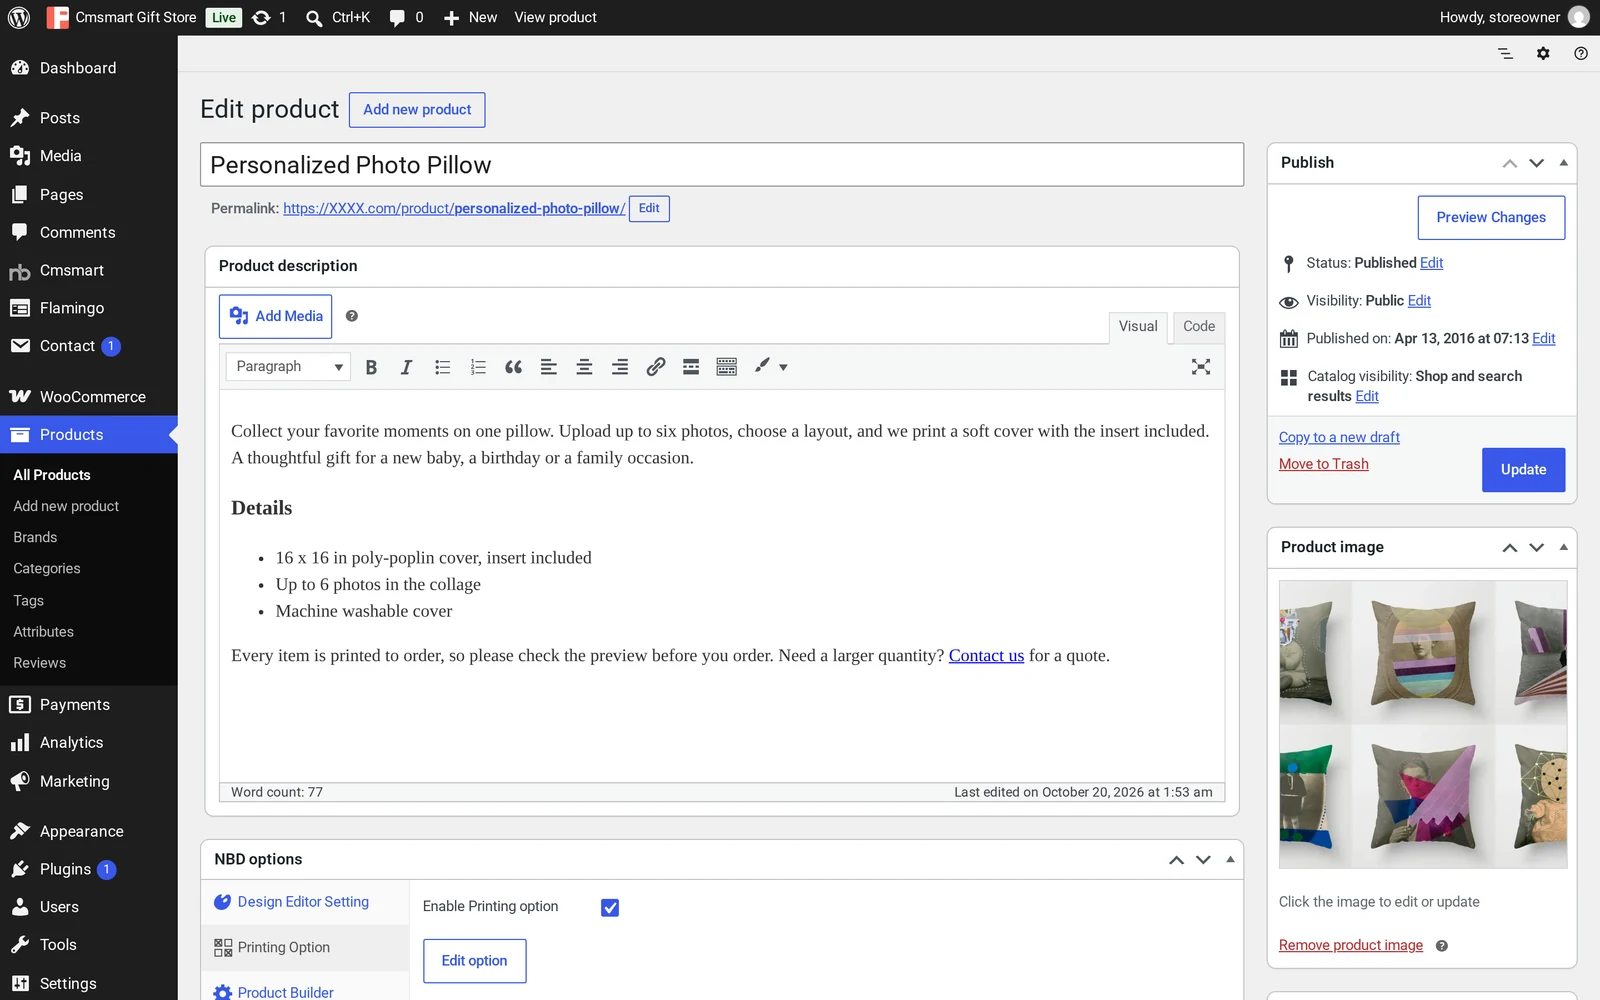Enable distraction-free fullscreen editor
The width and height of the screenshot is (1600, 1000).
point(1201,367)
